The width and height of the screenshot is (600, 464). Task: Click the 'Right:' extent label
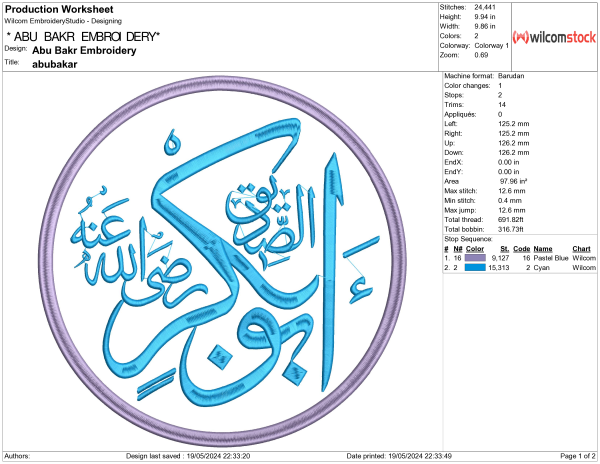point(453,134)
